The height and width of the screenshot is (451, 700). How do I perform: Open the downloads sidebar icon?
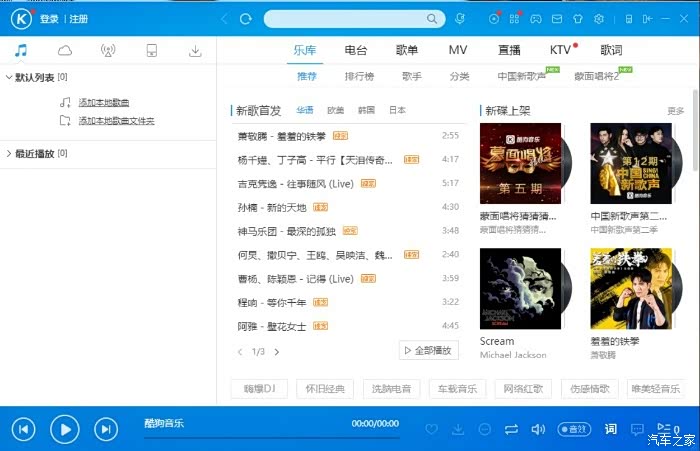195,50
